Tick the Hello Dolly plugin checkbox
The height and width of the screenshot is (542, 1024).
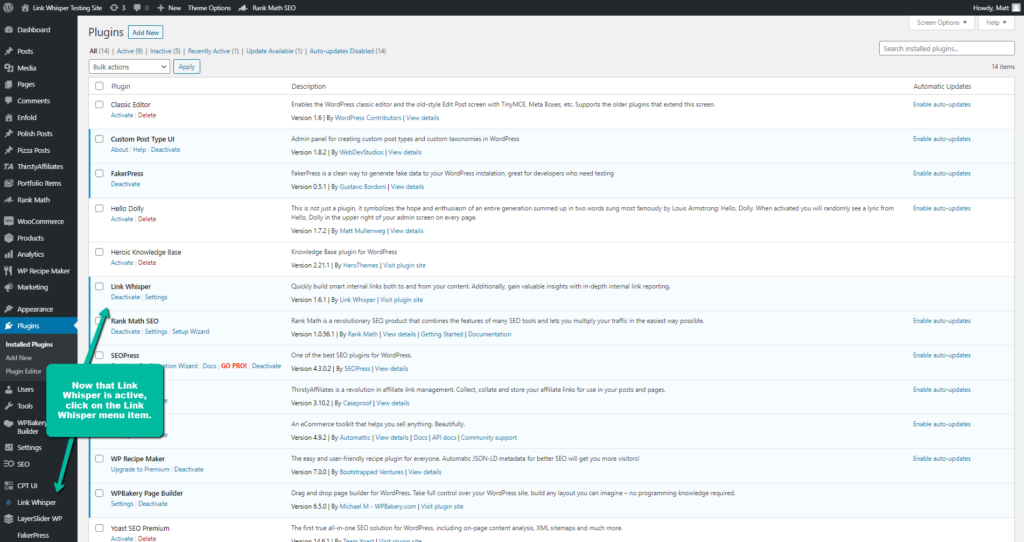[x=99, y=208]
